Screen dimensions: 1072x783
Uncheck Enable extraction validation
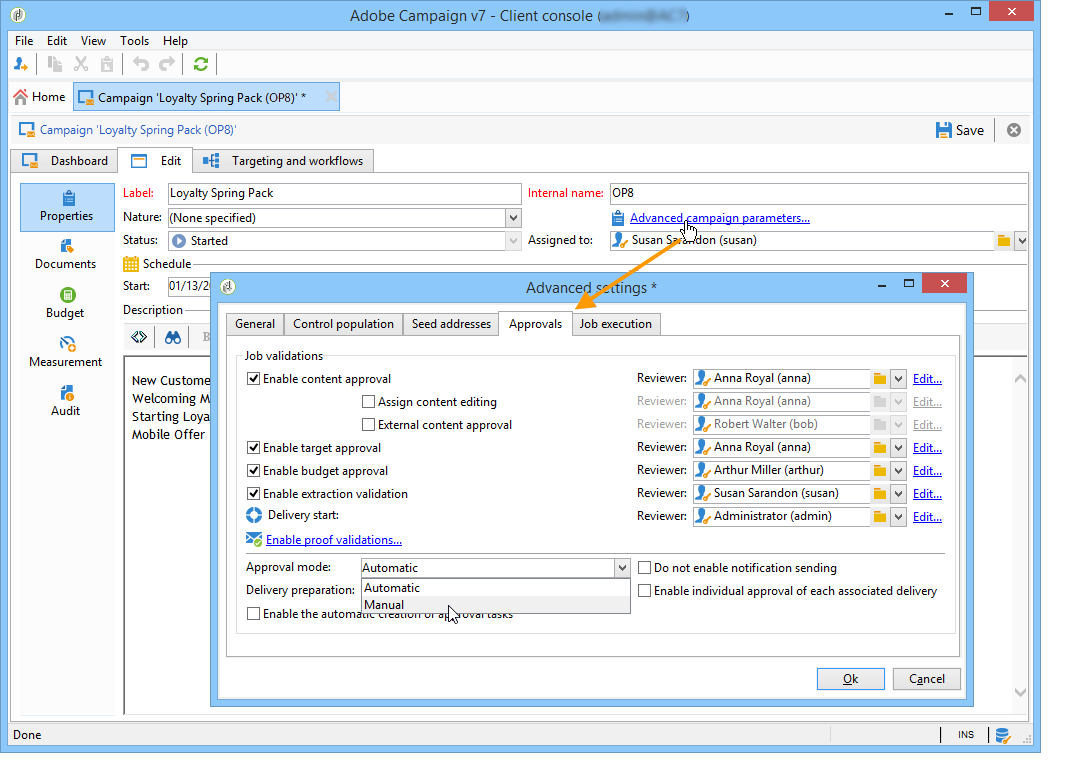tap(254, 494)
